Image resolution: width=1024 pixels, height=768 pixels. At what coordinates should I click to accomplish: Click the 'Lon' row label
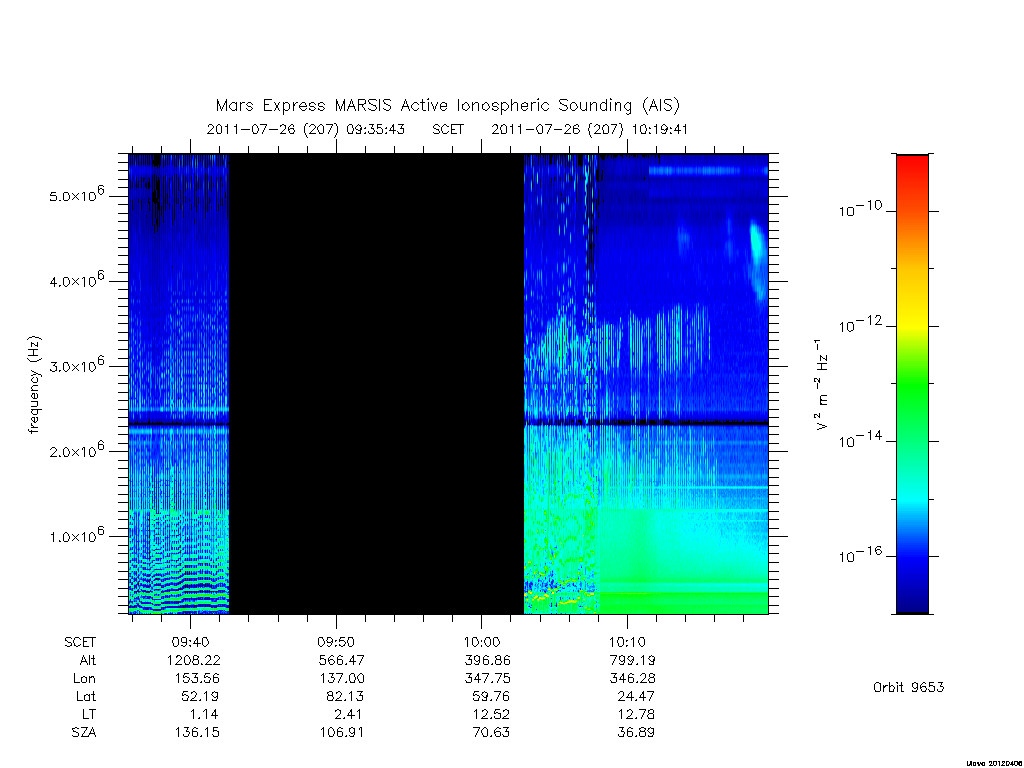tap(84, 679)
